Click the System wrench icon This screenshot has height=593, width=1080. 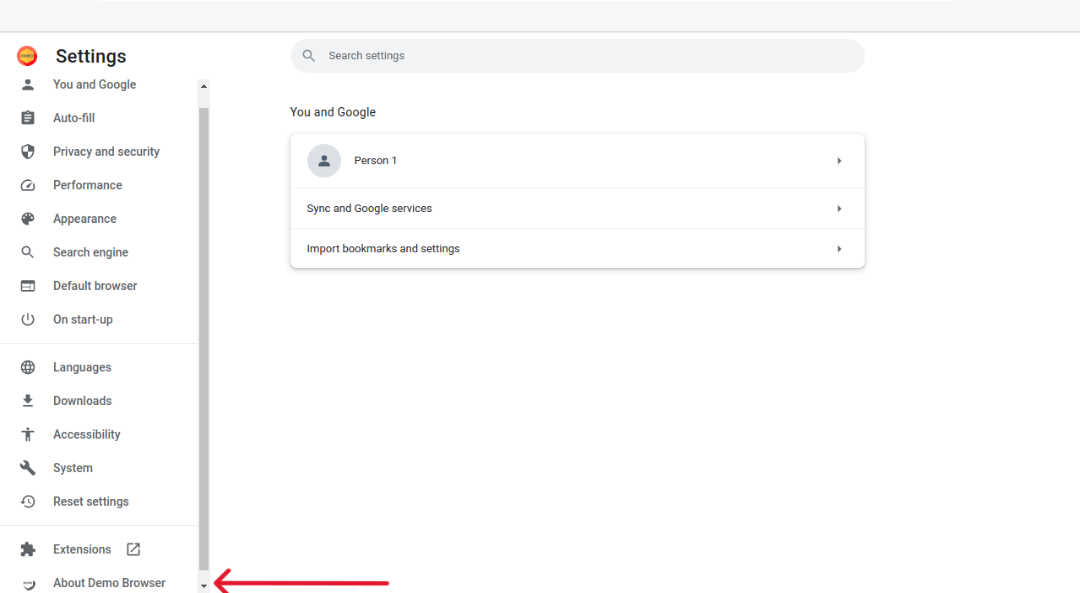28,468
